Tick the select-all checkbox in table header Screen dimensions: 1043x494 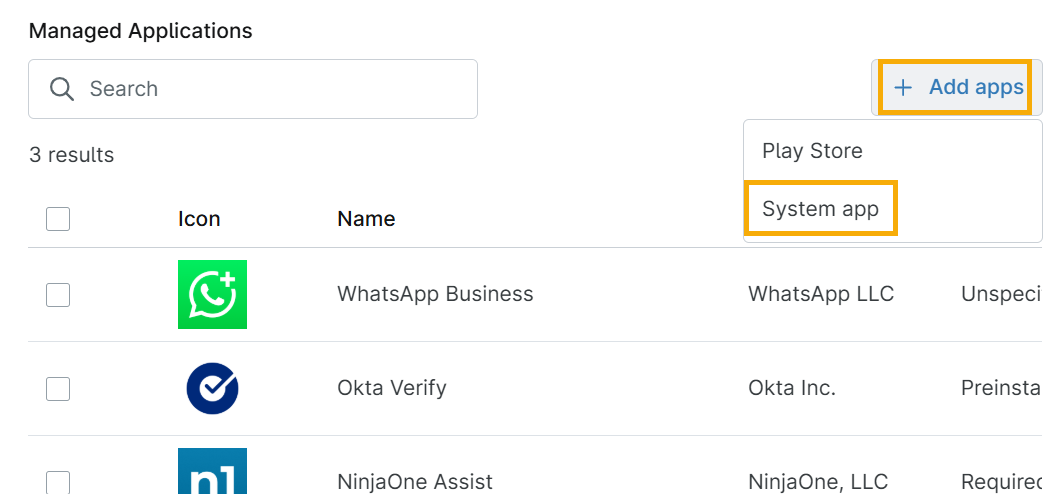point(58,218)
